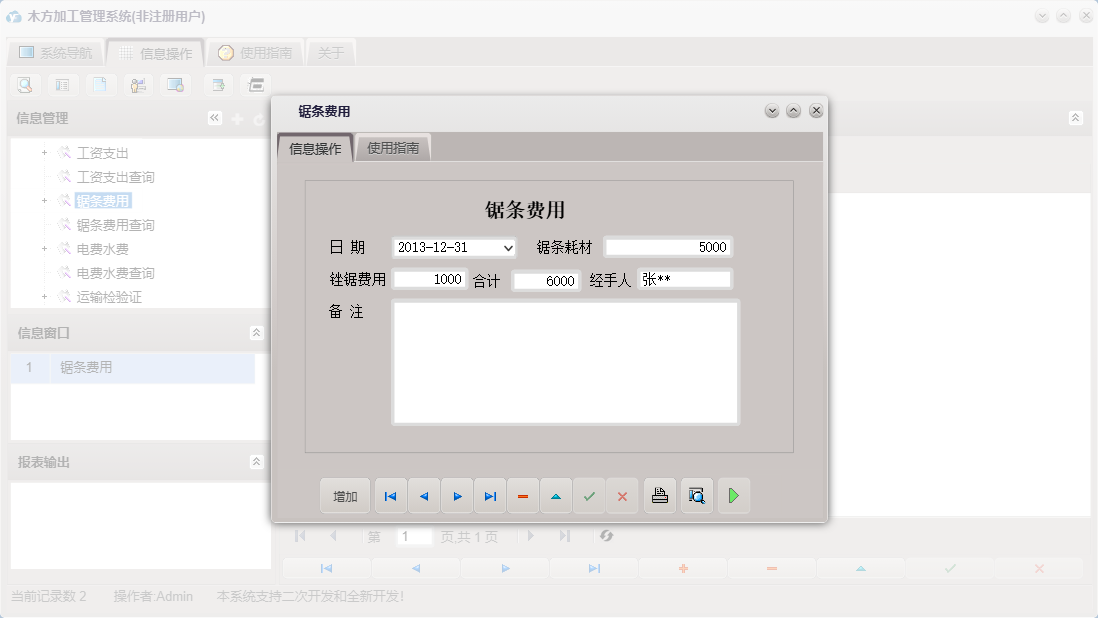The width and height of the screenshot is (1098, 618).
Task: Click inside the 备注 remarks field
Action: (x=565, y=360)
